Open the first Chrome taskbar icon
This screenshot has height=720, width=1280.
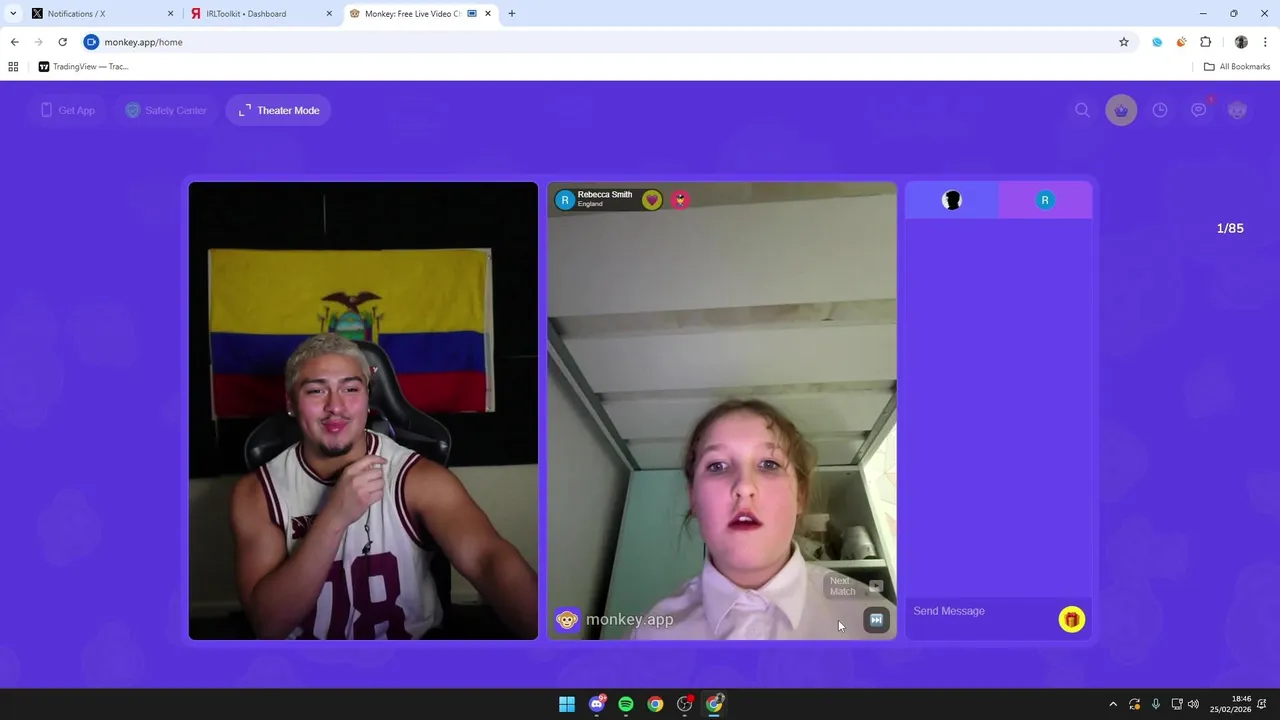click(655, 704)
